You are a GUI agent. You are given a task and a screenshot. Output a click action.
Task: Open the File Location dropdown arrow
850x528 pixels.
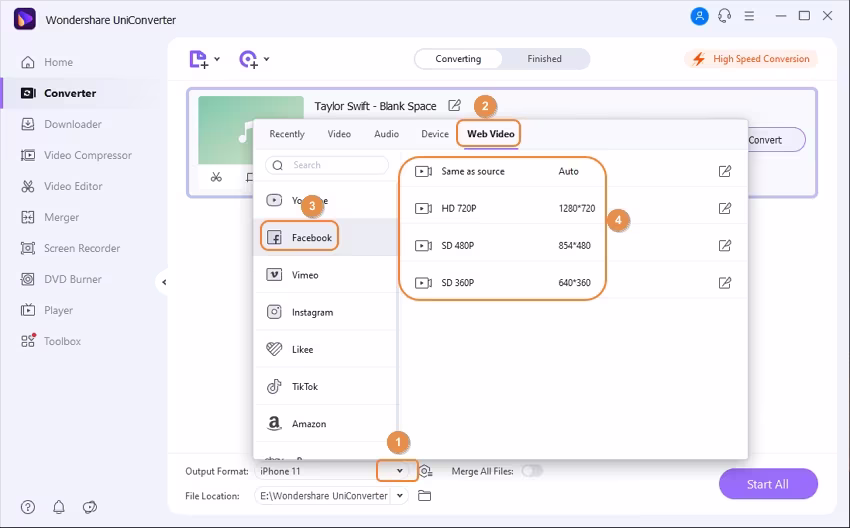[x=400, y=495]
